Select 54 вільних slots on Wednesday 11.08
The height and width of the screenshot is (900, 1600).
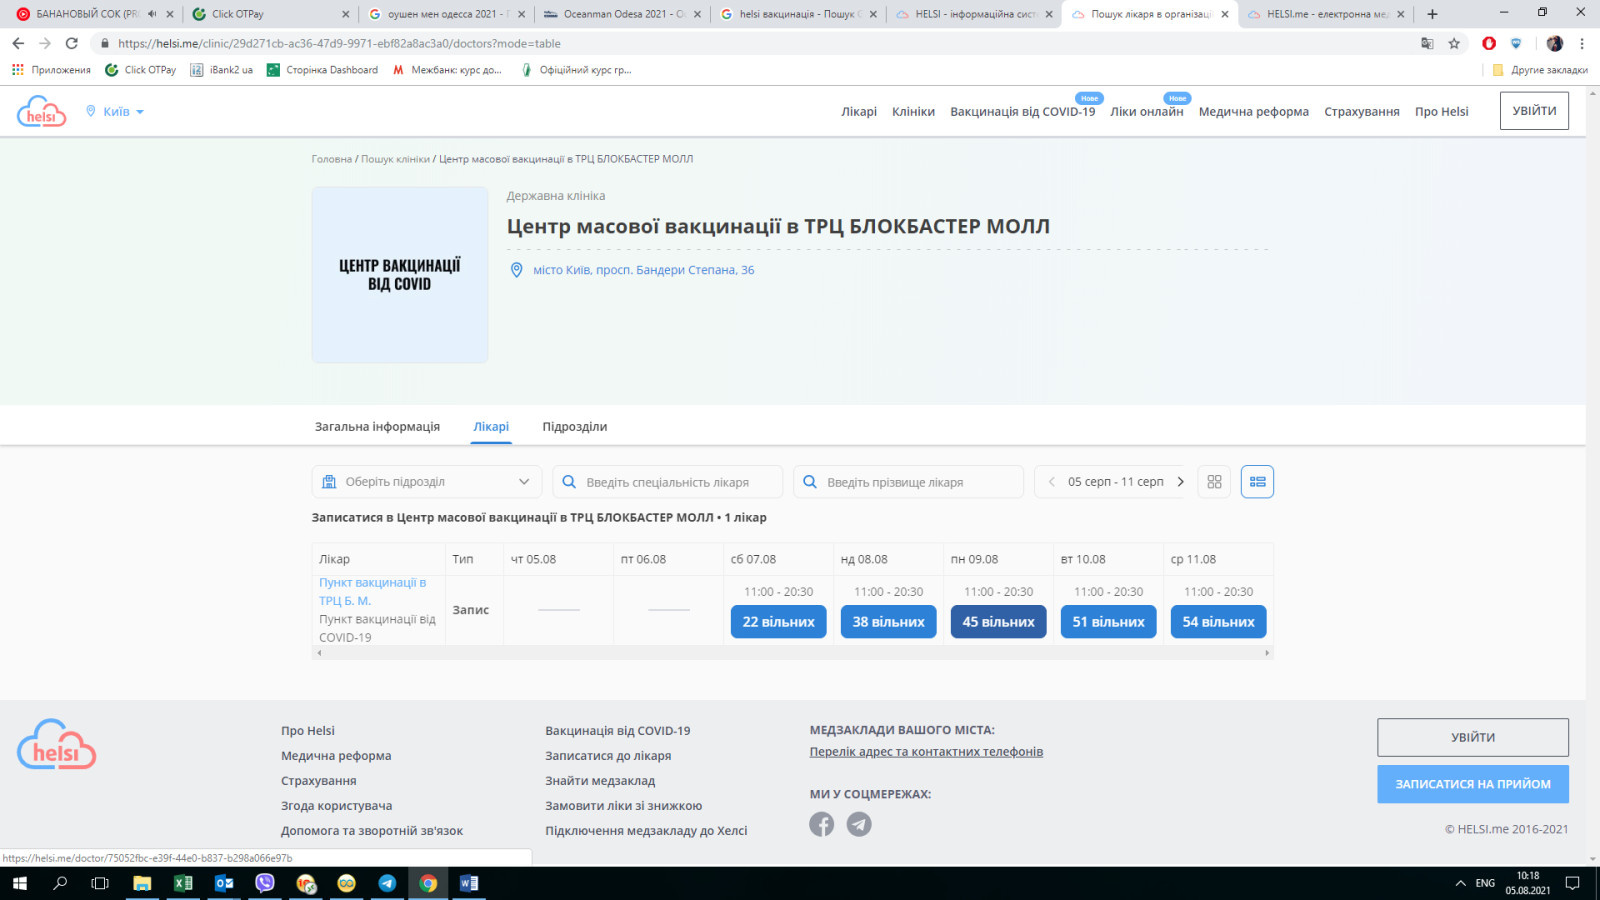[1218, 622]
